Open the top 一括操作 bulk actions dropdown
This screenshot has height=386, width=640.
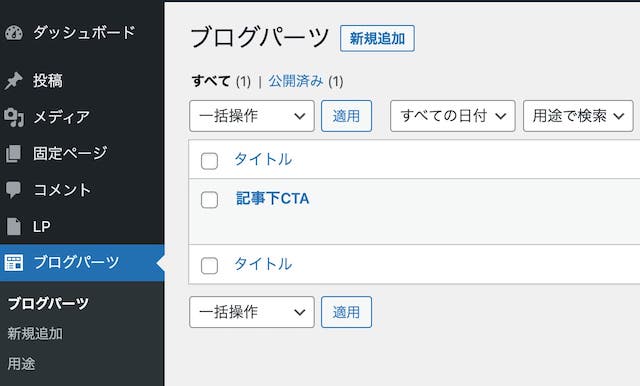252,116
